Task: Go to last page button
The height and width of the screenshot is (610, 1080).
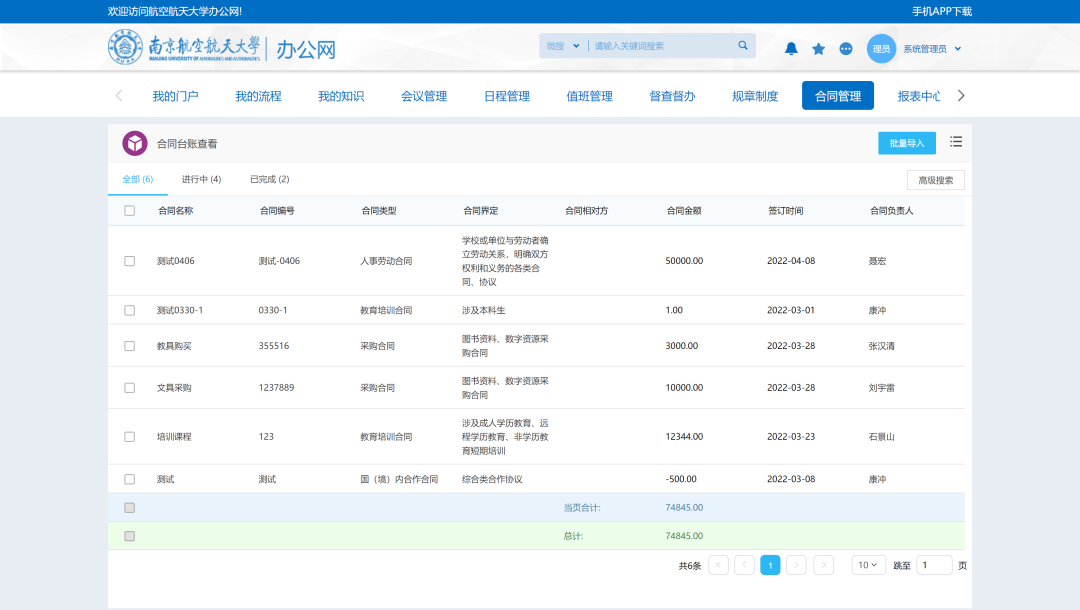Action: pyautogui.click(x=823, y=565)
